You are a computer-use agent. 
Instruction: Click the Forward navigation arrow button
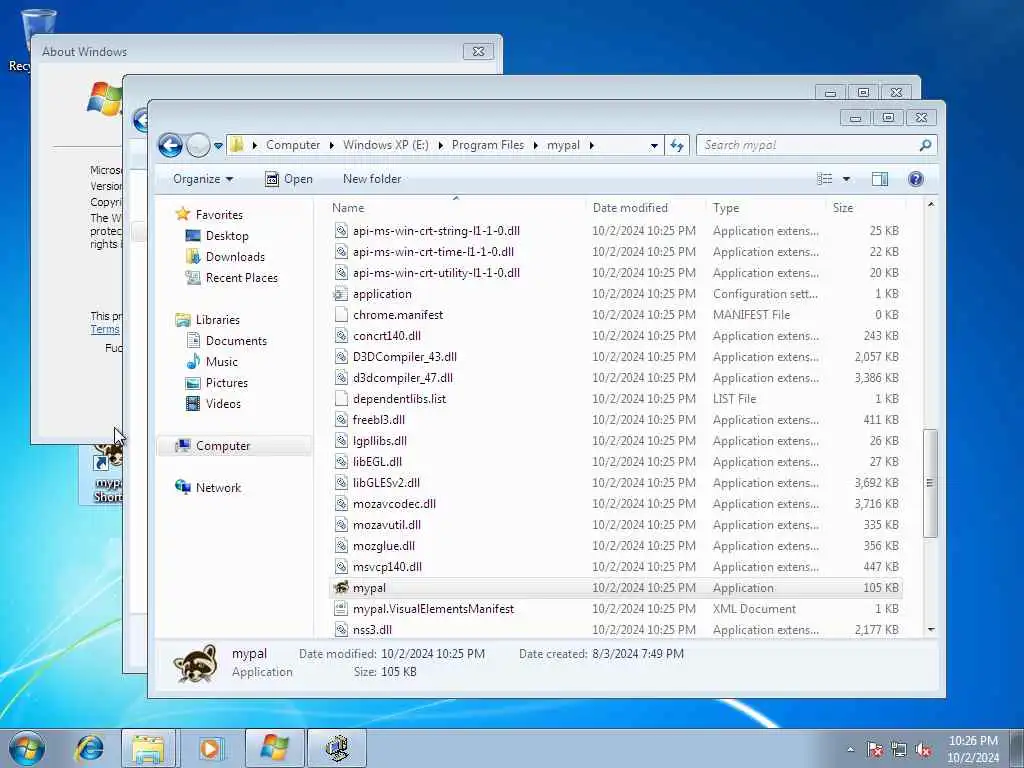[x=197, y=145]
